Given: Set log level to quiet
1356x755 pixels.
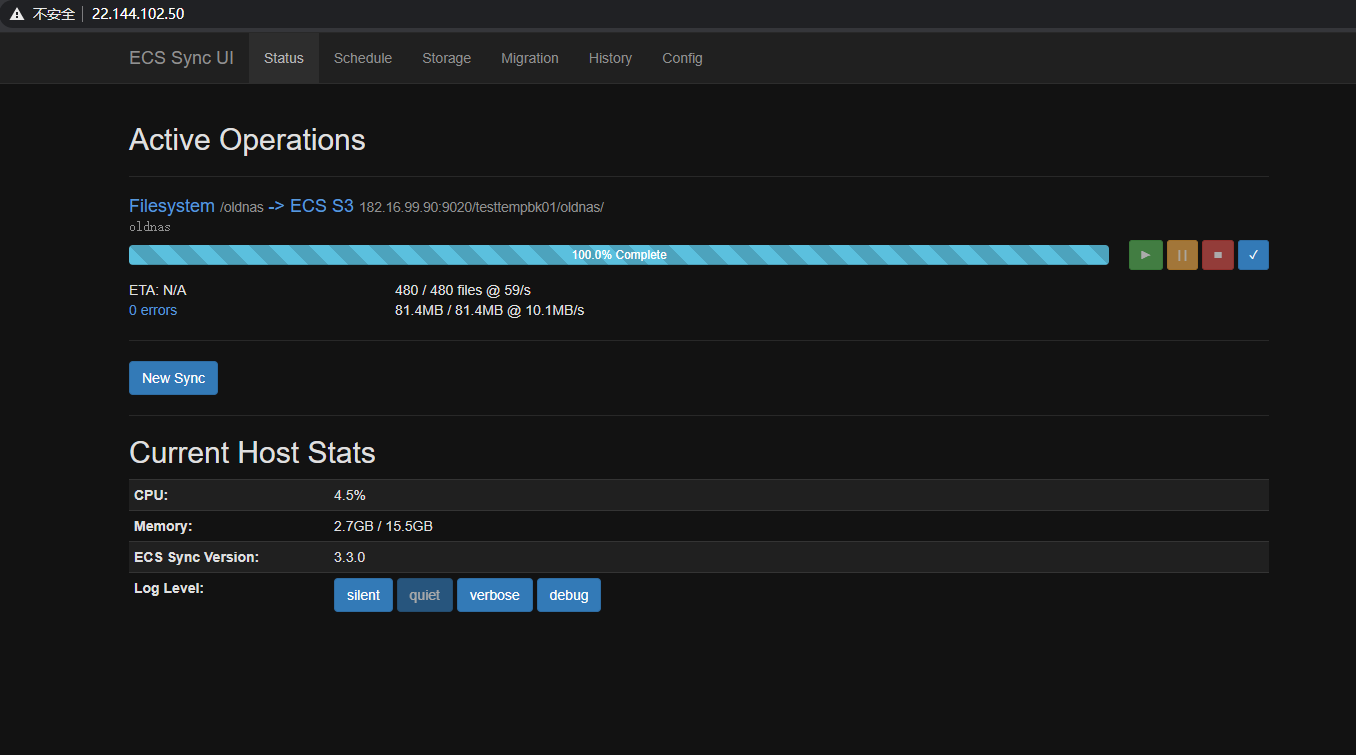Looking at the screenshot, I should tap(425, 595).
